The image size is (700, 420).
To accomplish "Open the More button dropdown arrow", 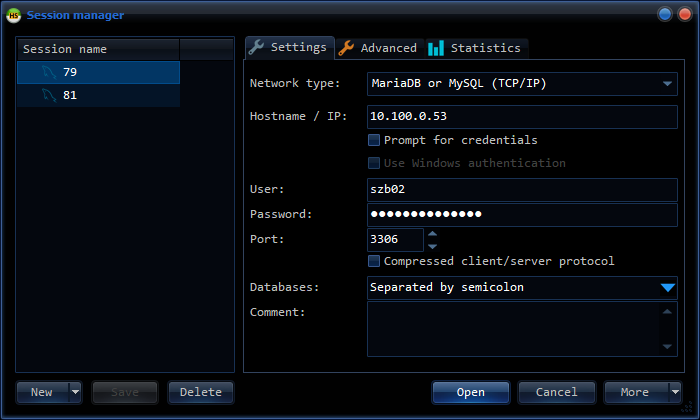I will tap(675, 392).
